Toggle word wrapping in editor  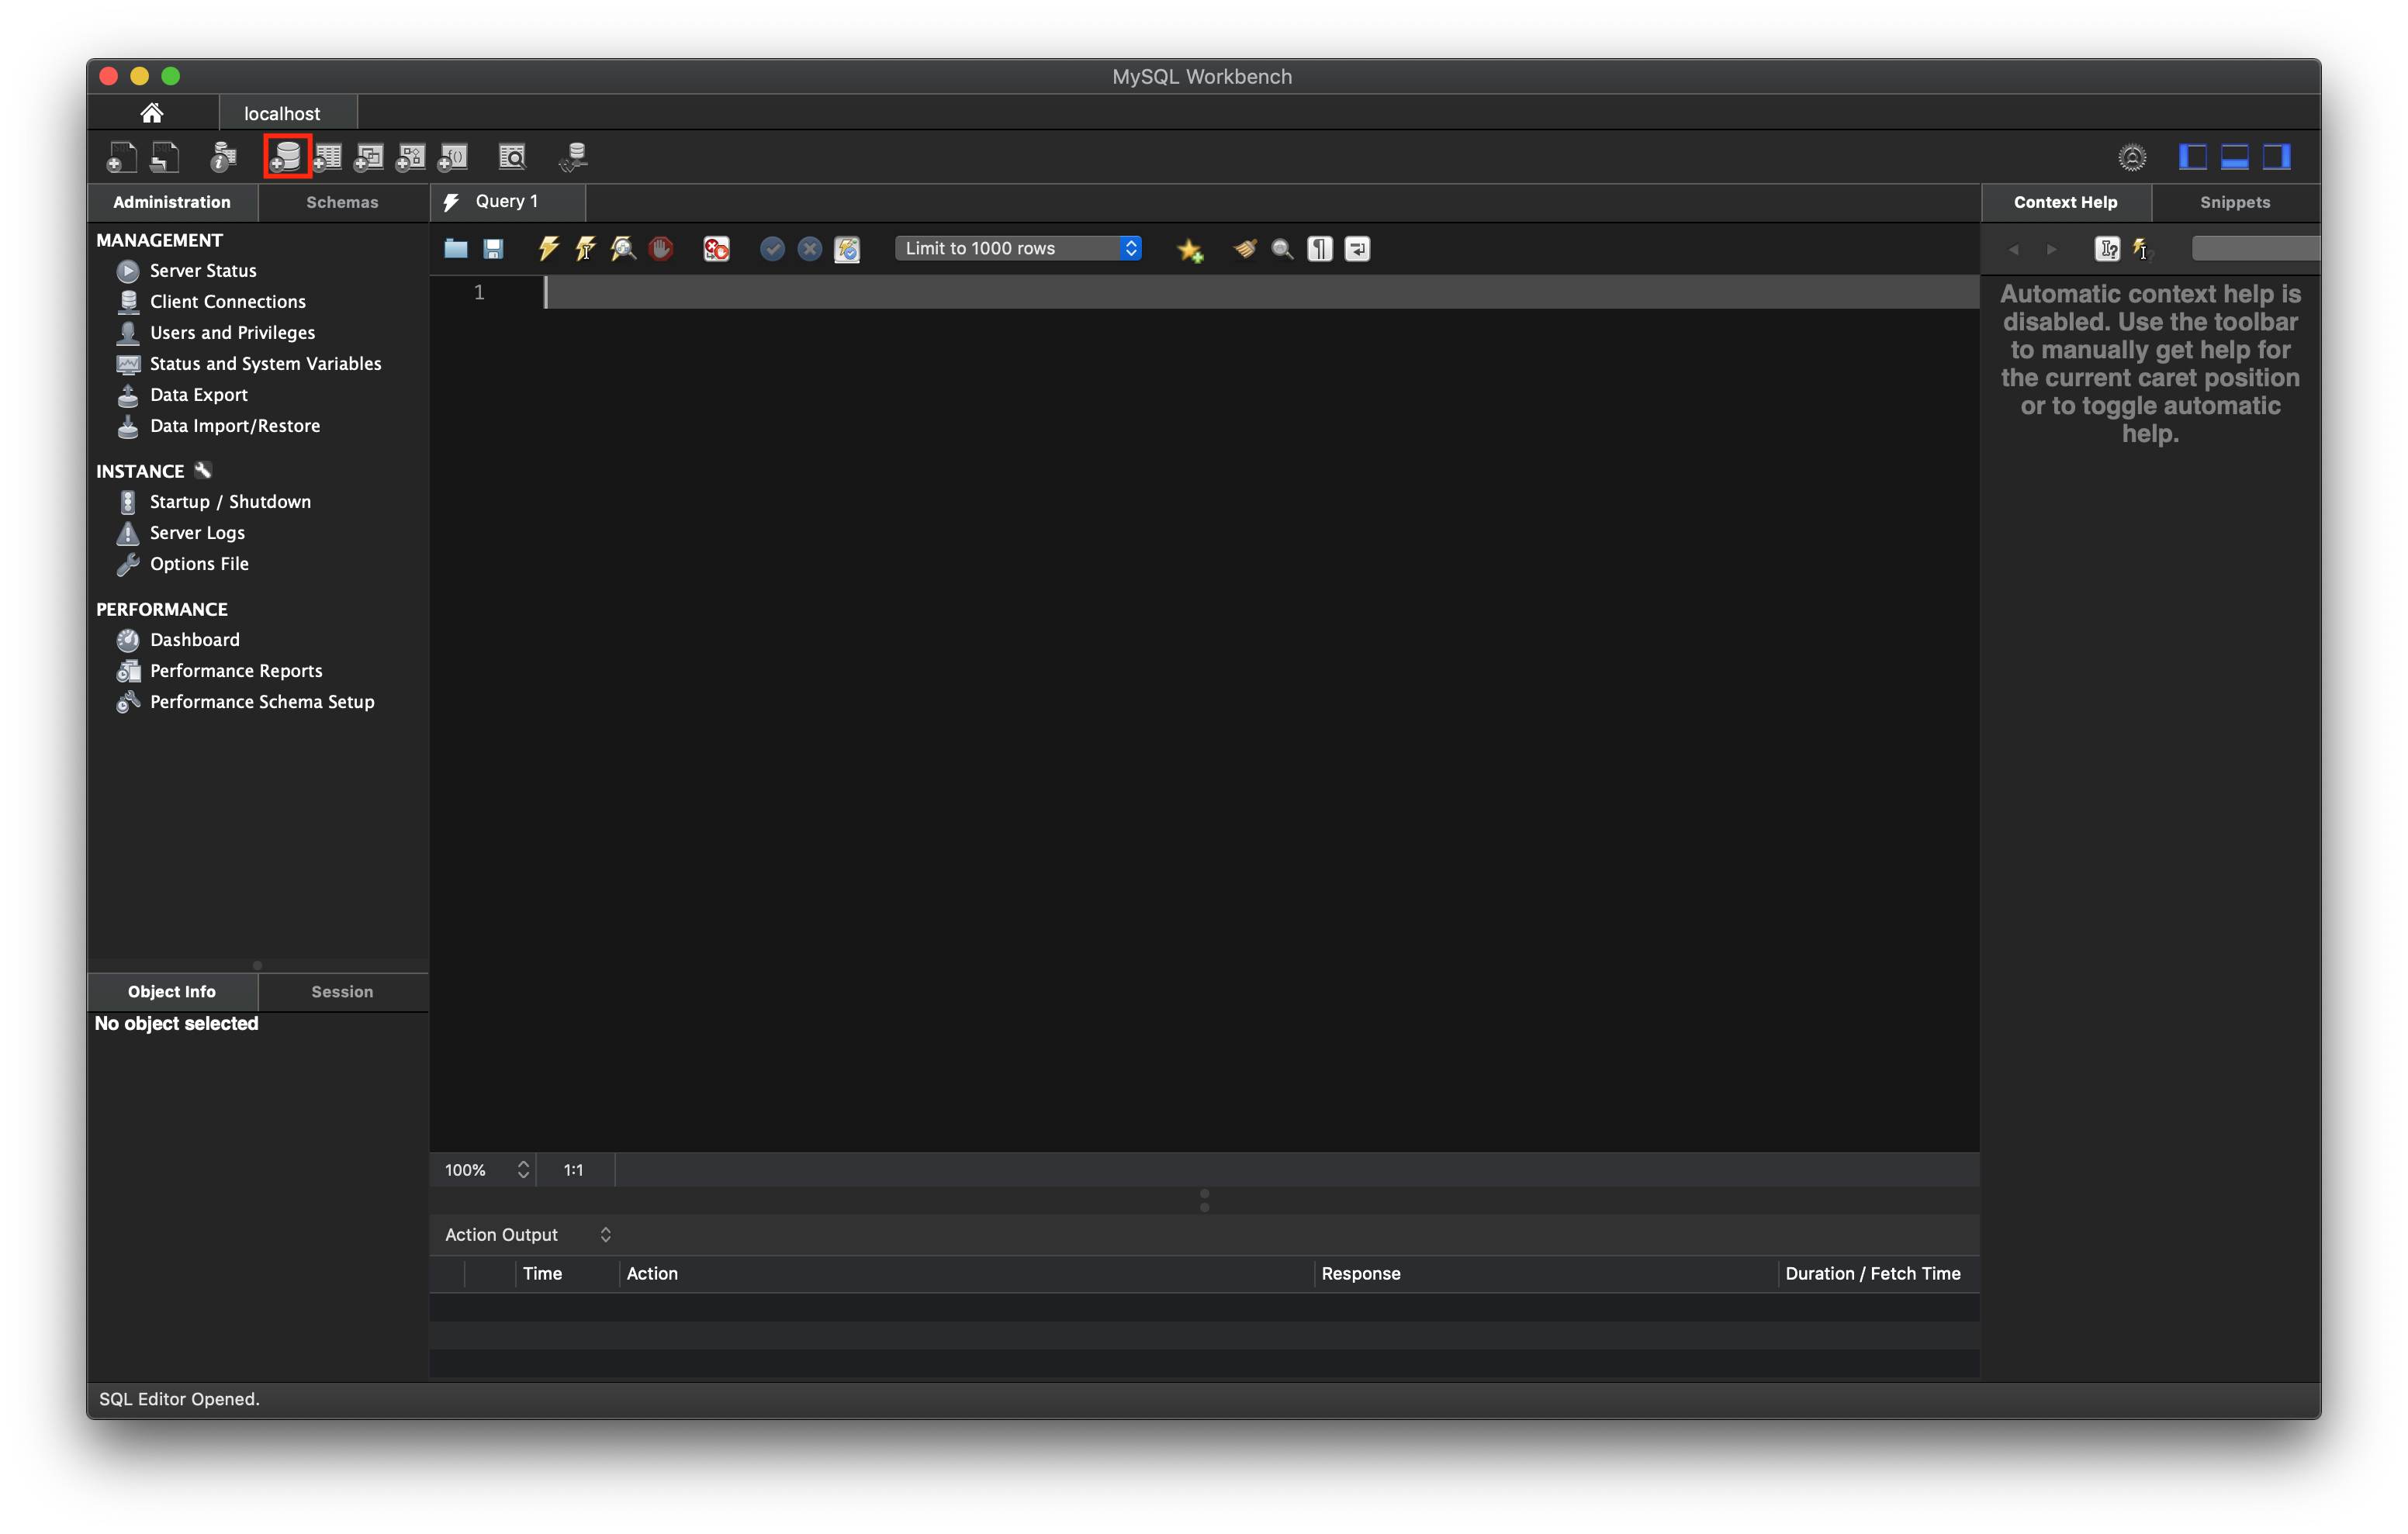tap(1358, 249)
